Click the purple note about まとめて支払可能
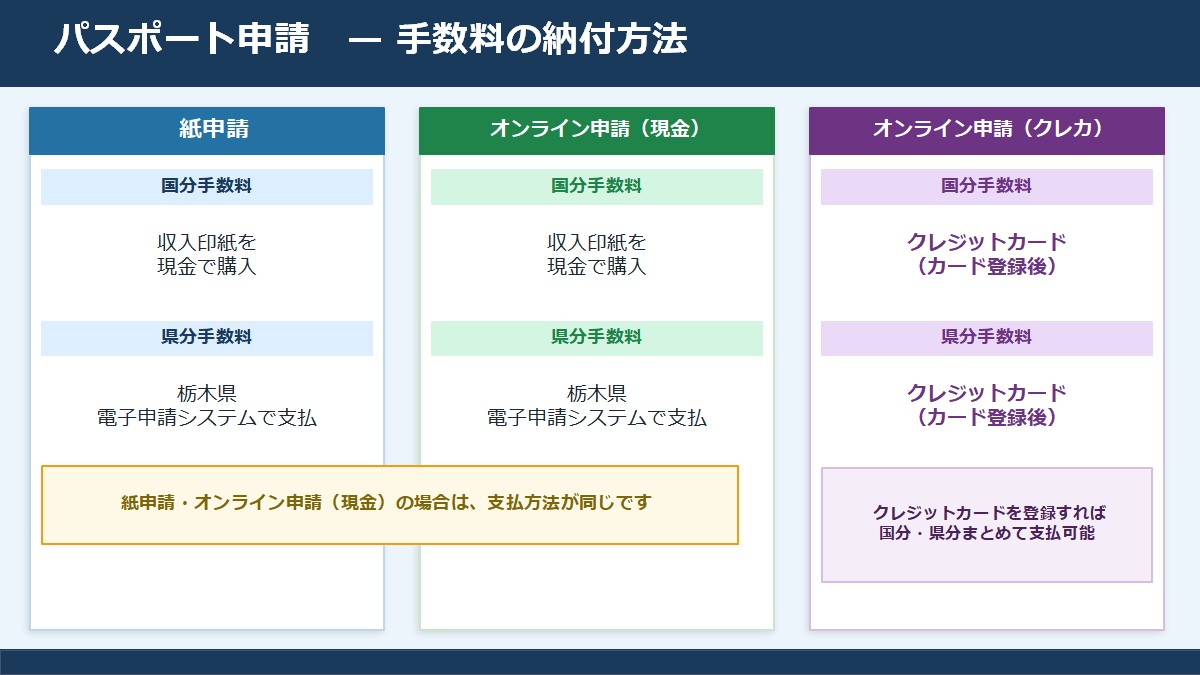This screenshot has width=1200, height=675. pos(986,524)
